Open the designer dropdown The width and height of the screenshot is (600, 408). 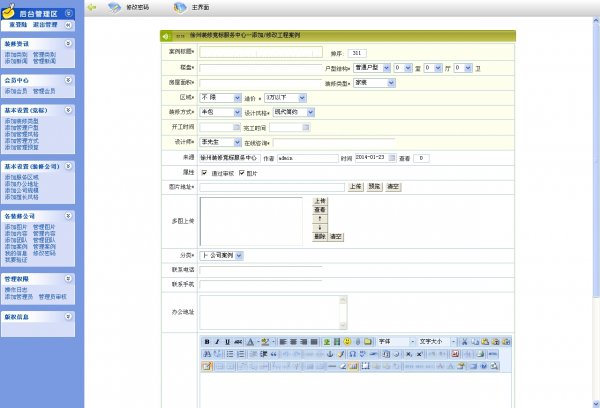(220, 142)
